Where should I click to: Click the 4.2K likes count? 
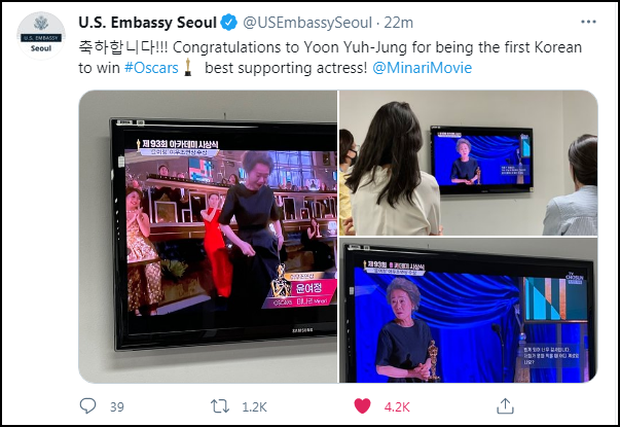(397, 407)
